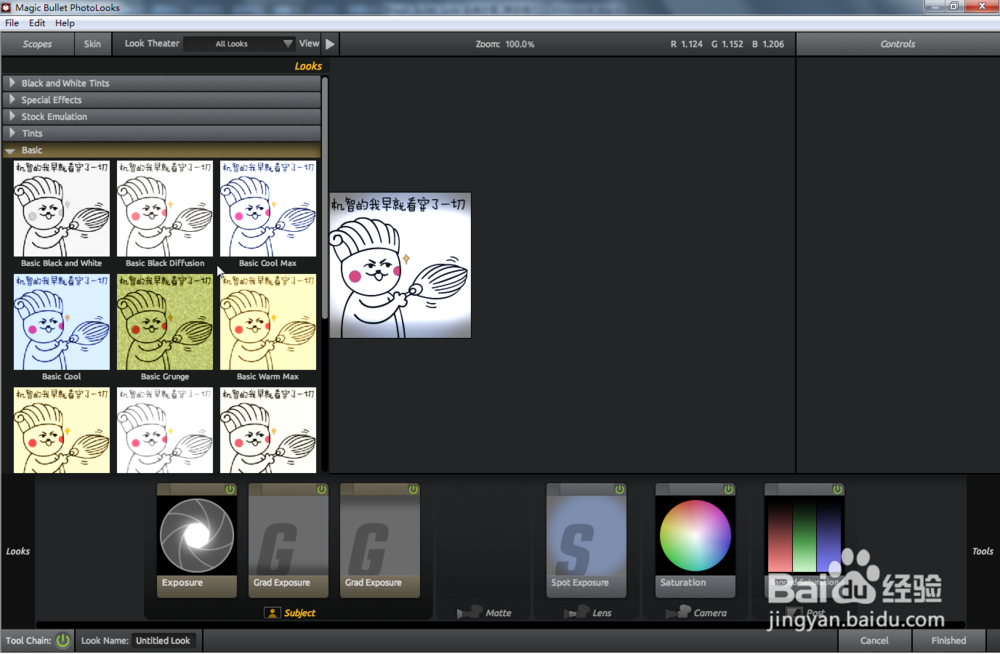Switch to the Tools tab
This screenshot has width=1000, height=654.
981,550
